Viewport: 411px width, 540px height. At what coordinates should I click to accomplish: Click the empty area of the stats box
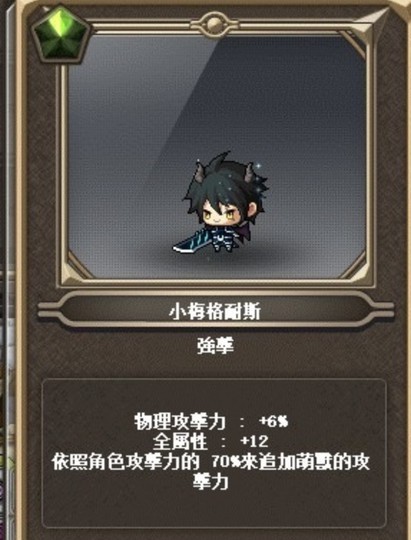click(214, 506)
